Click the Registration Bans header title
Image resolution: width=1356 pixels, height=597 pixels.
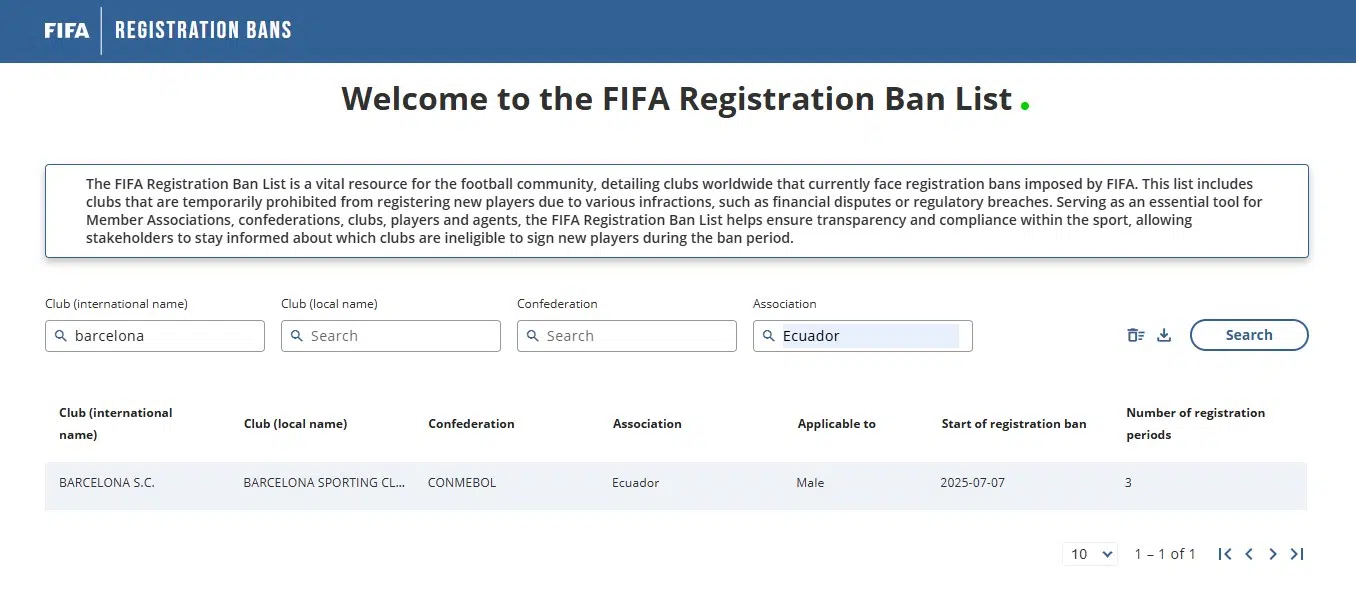203,30
